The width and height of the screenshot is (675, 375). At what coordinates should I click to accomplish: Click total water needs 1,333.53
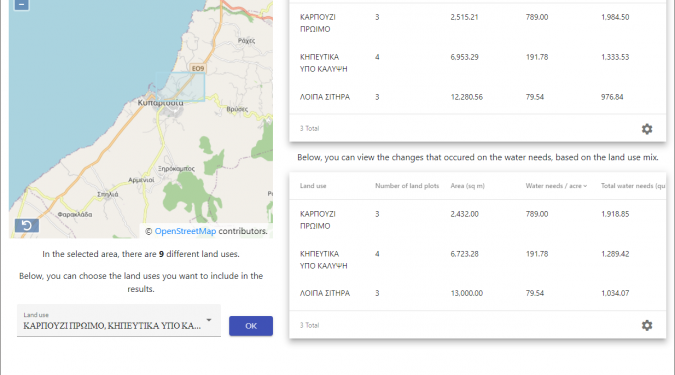pyautogui.click(x=615, y=57)
